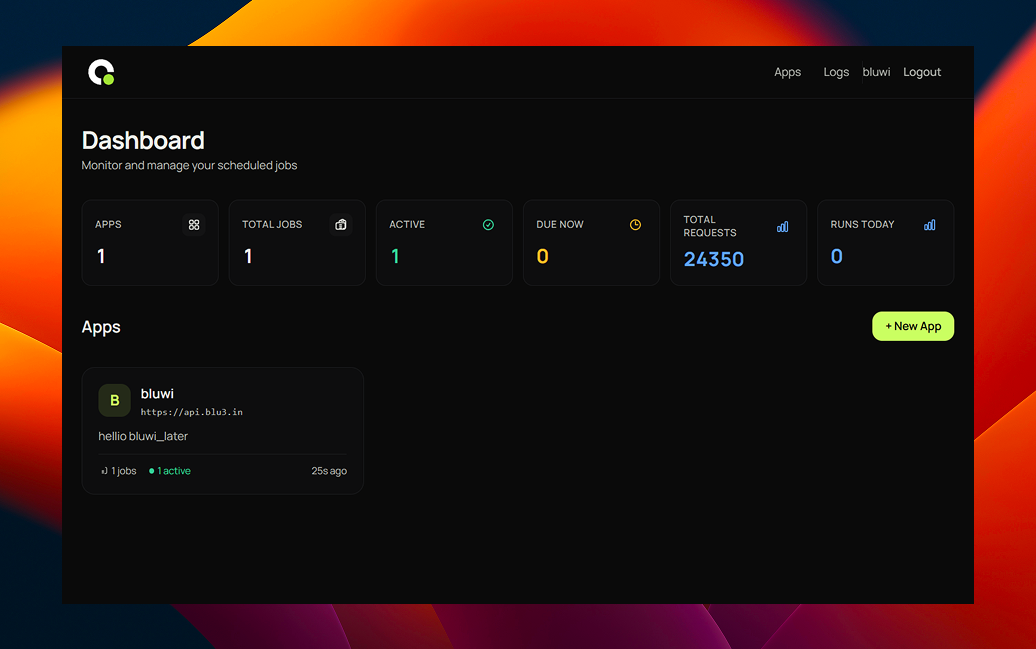Click the app logo in the header

click(101, 72)
